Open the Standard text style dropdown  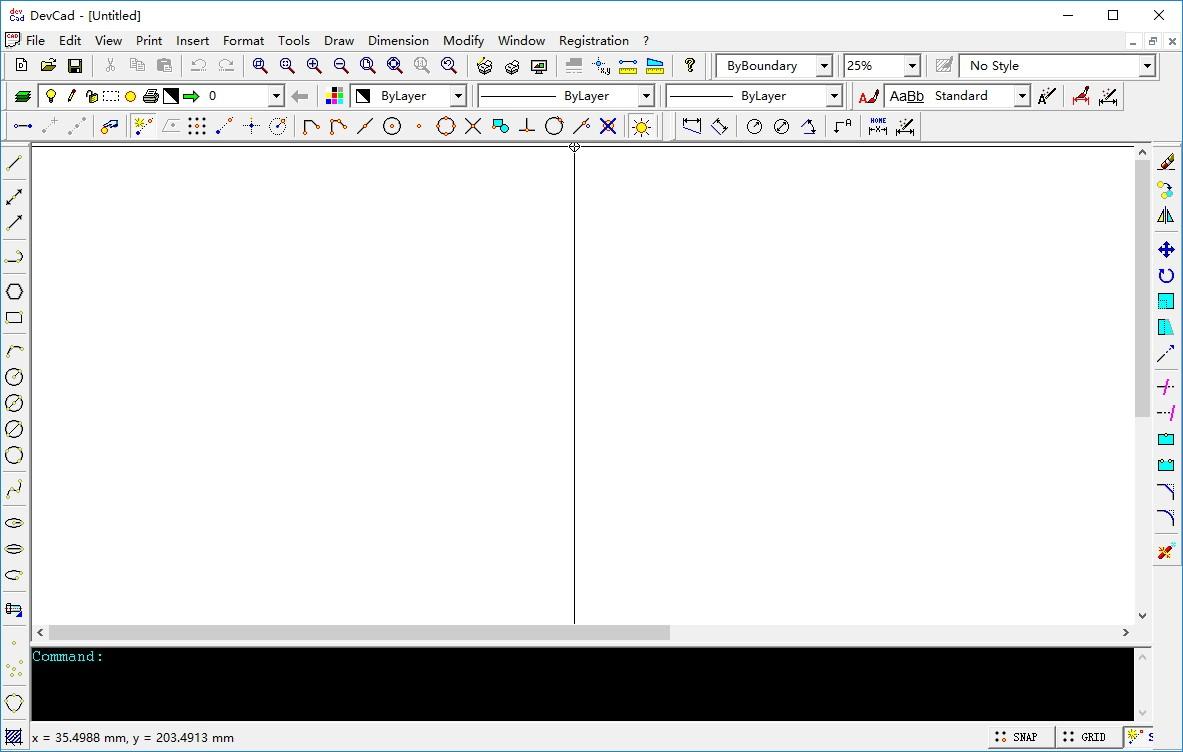1022,96
